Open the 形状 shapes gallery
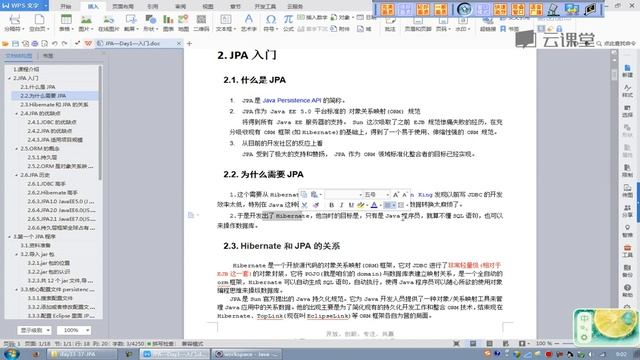The image size is (640, 360). 150,23
